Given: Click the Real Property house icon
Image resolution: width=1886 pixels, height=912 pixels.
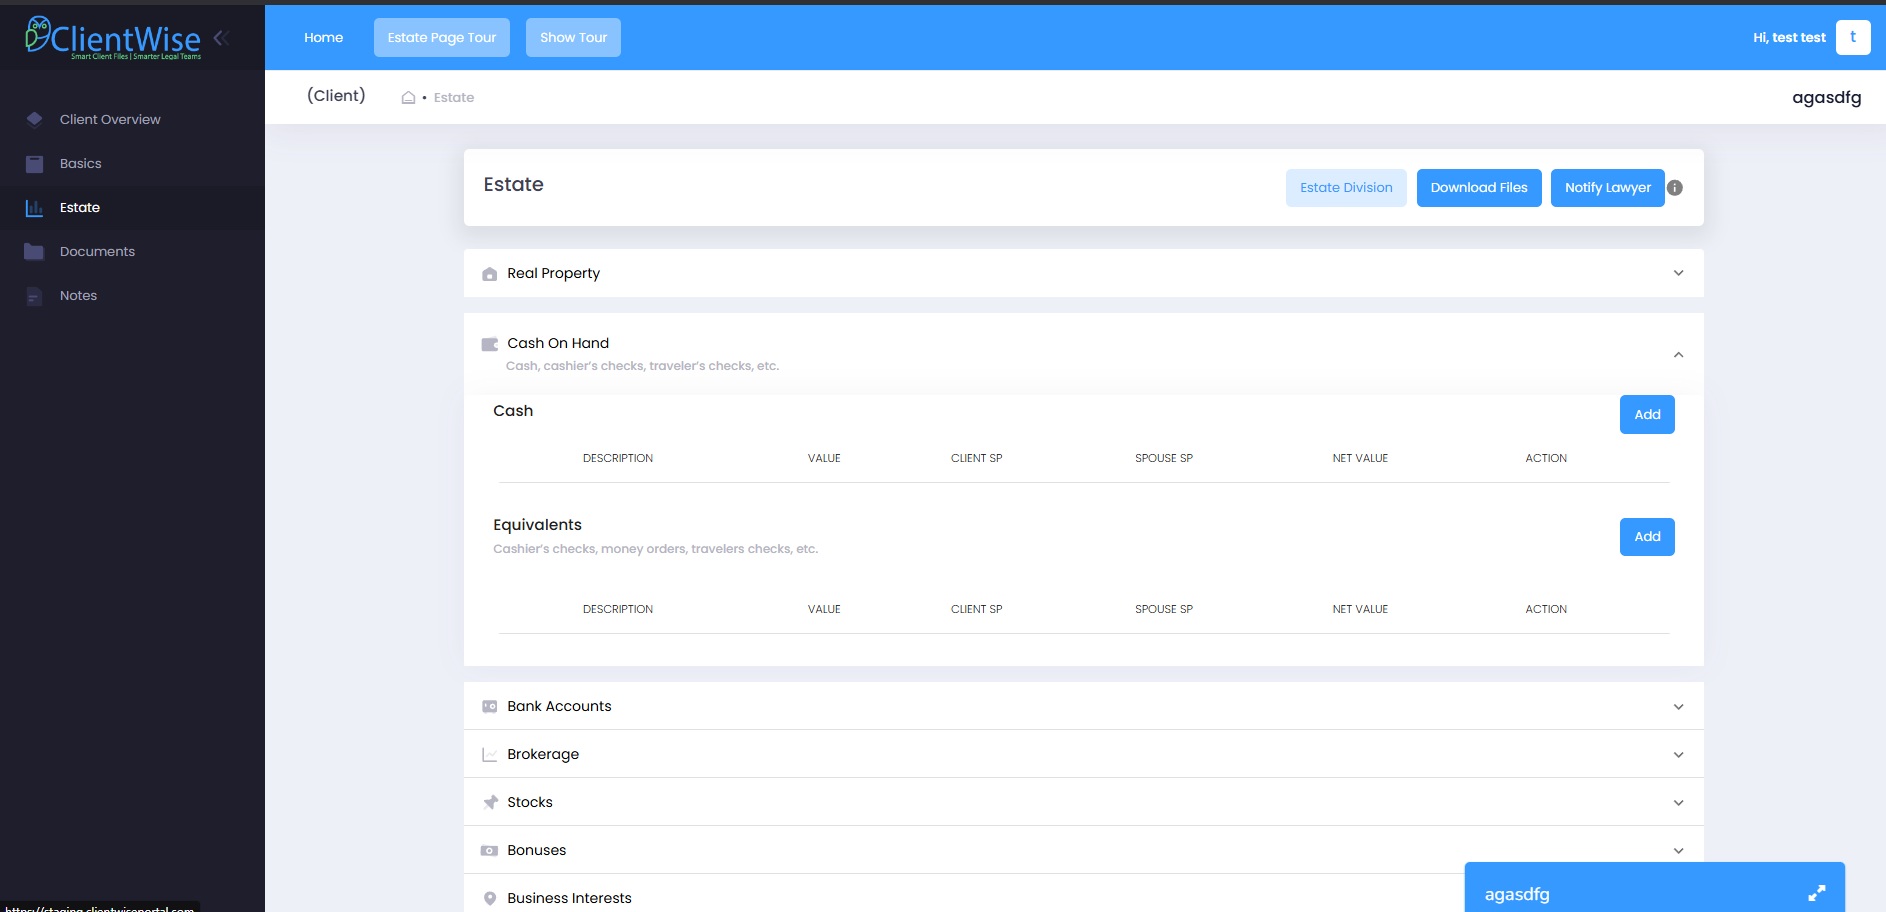Looking at the screenshot, I should [x=490, y=273].
